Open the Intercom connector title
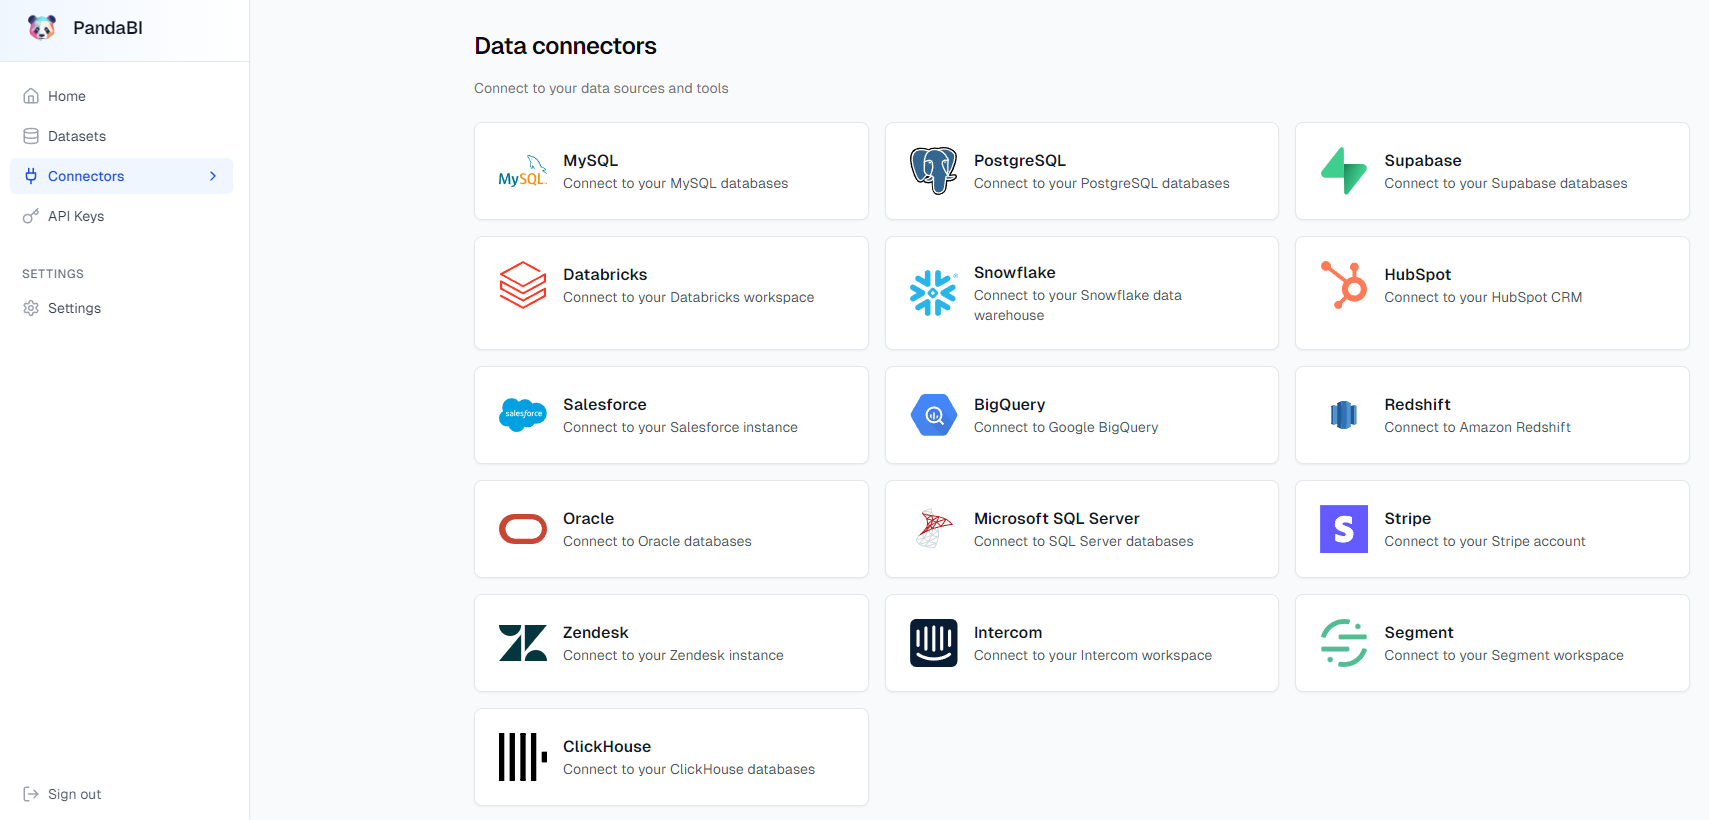The image size is (1709, 820). pos(1007,632)
